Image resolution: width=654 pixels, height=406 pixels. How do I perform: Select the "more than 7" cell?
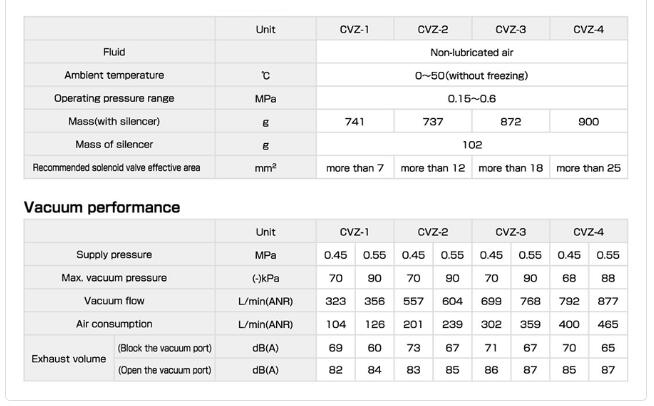click(x=355, y=168)
